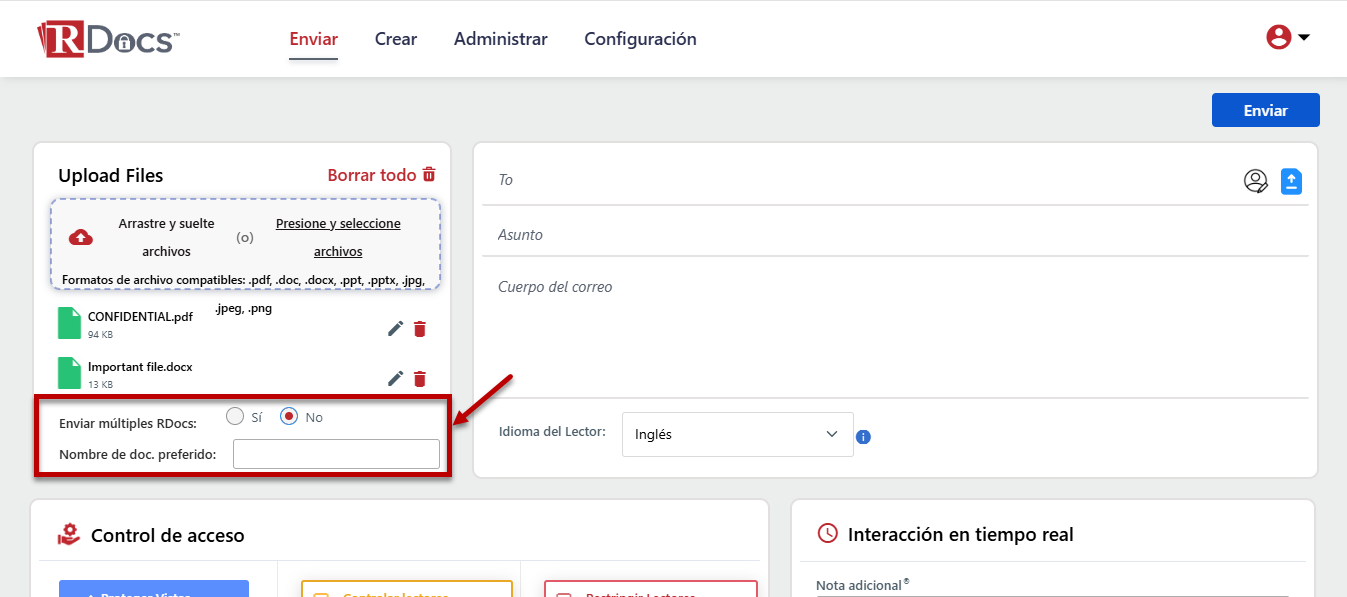Click the edit pencil for Important file.docx

tap(395, 378)
